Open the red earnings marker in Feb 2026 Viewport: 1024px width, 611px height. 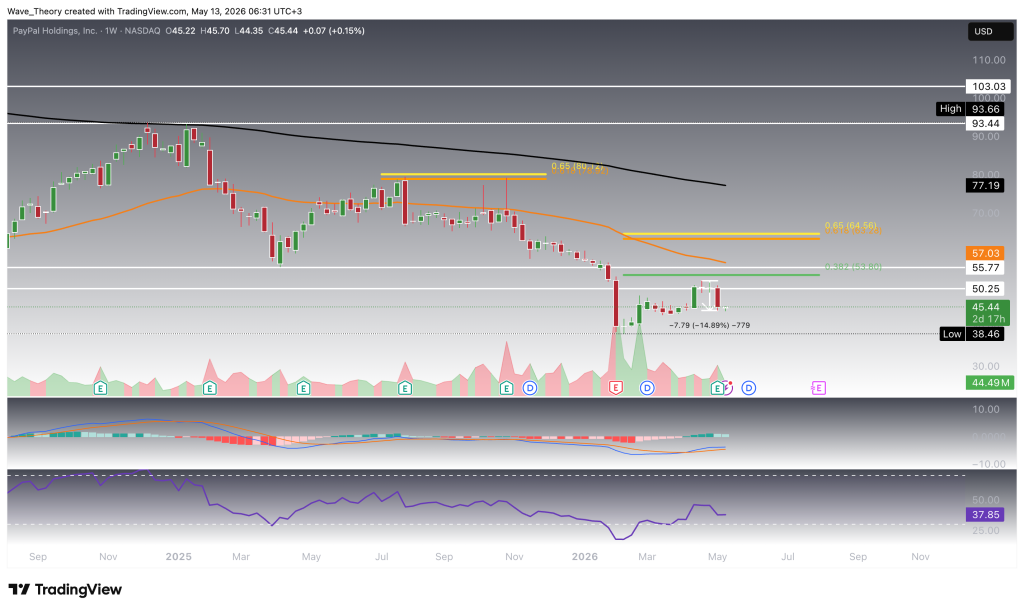tap(615, 388)
